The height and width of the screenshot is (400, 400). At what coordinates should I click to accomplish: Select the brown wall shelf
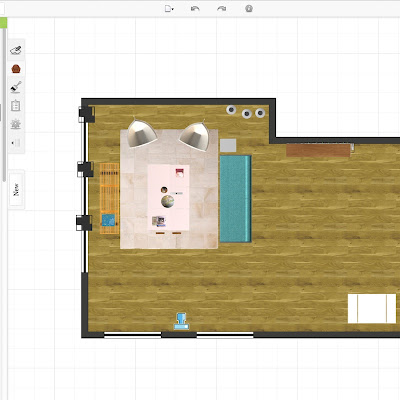[x=318, y=150]
